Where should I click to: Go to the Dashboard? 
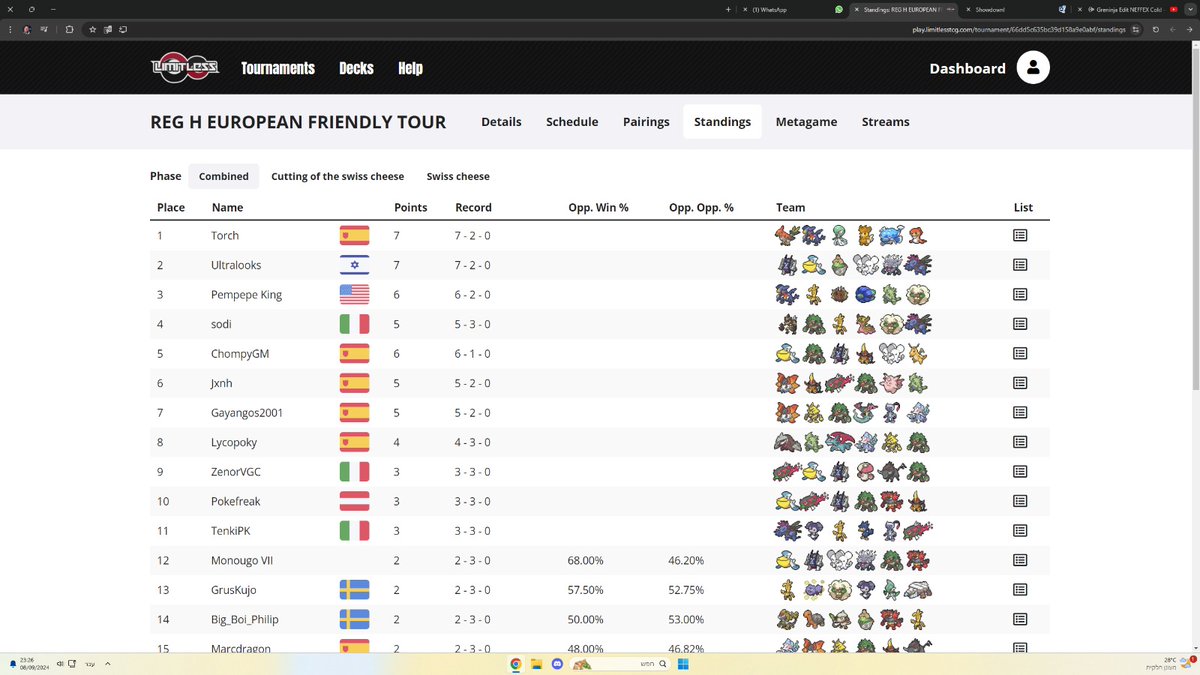(967, 68)
